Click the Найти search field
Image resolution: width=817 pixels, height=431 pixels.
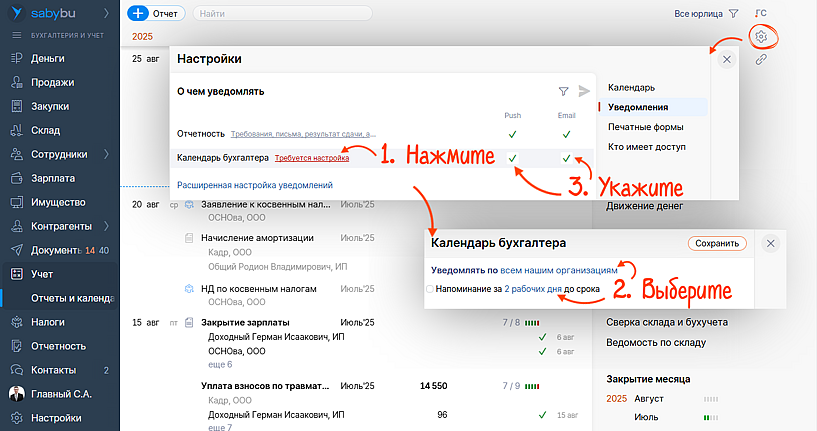280,14
